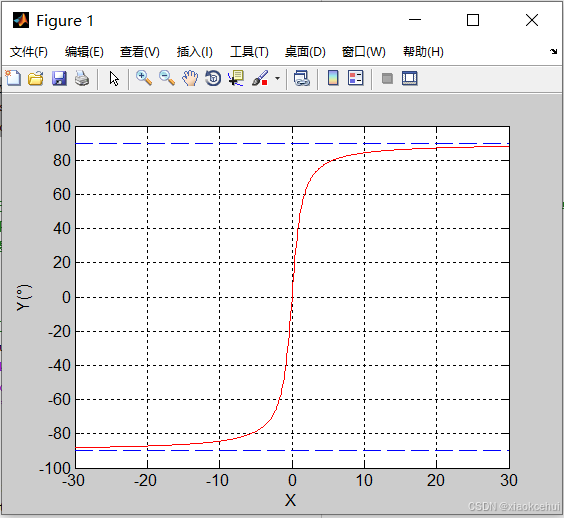Select the Pan hand tool

190,78
